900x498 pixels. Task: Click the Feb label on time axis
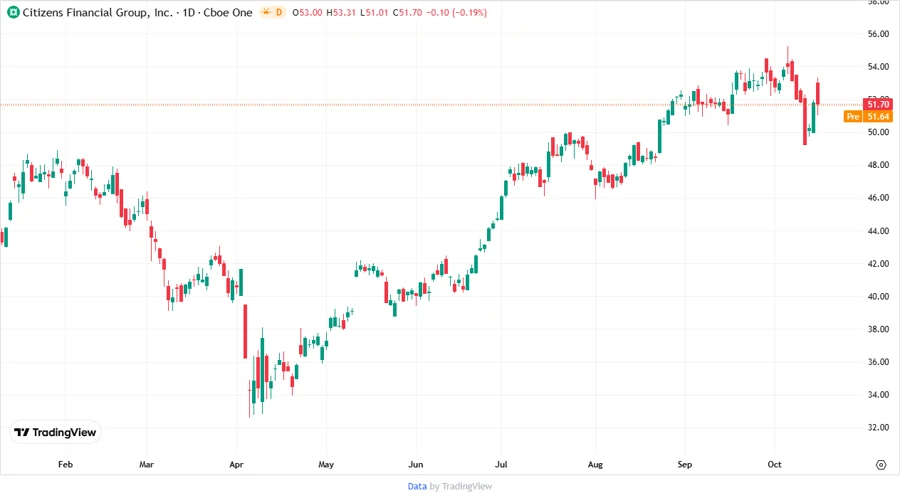pyautogui.click(x=65, y=464)
